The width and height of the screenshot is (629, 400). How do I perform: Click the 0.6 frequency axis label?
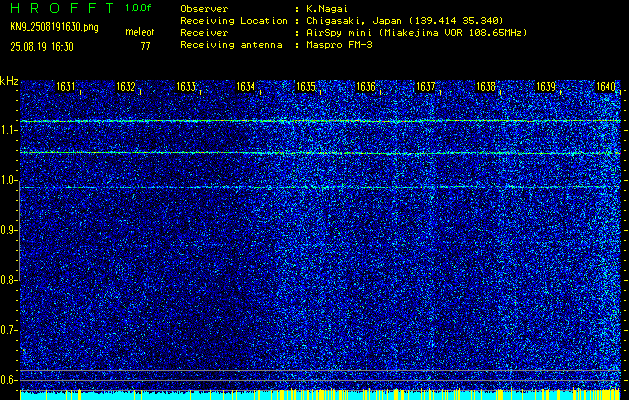8,380
